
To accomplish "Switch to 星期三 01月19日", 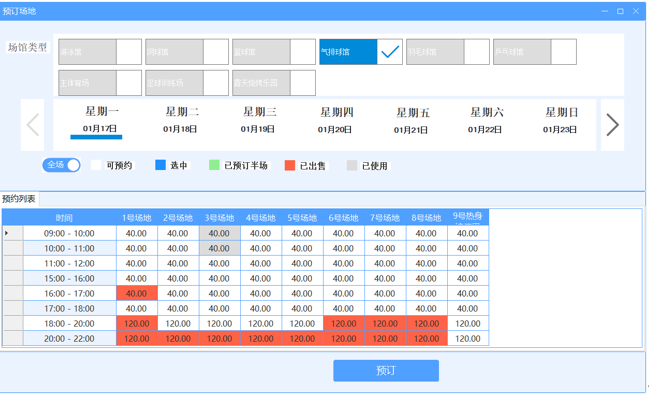I will tap(258, 120).
